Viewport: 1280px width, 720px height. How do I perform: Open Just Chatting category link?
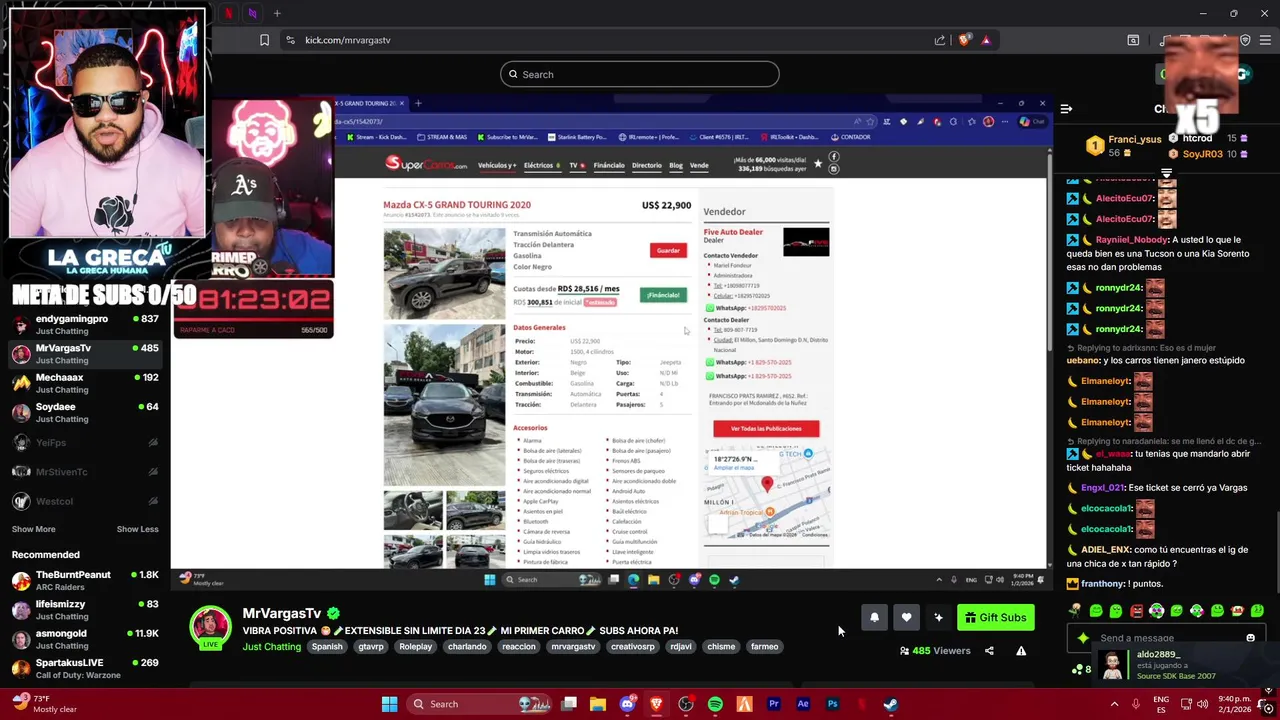[271, 647]
